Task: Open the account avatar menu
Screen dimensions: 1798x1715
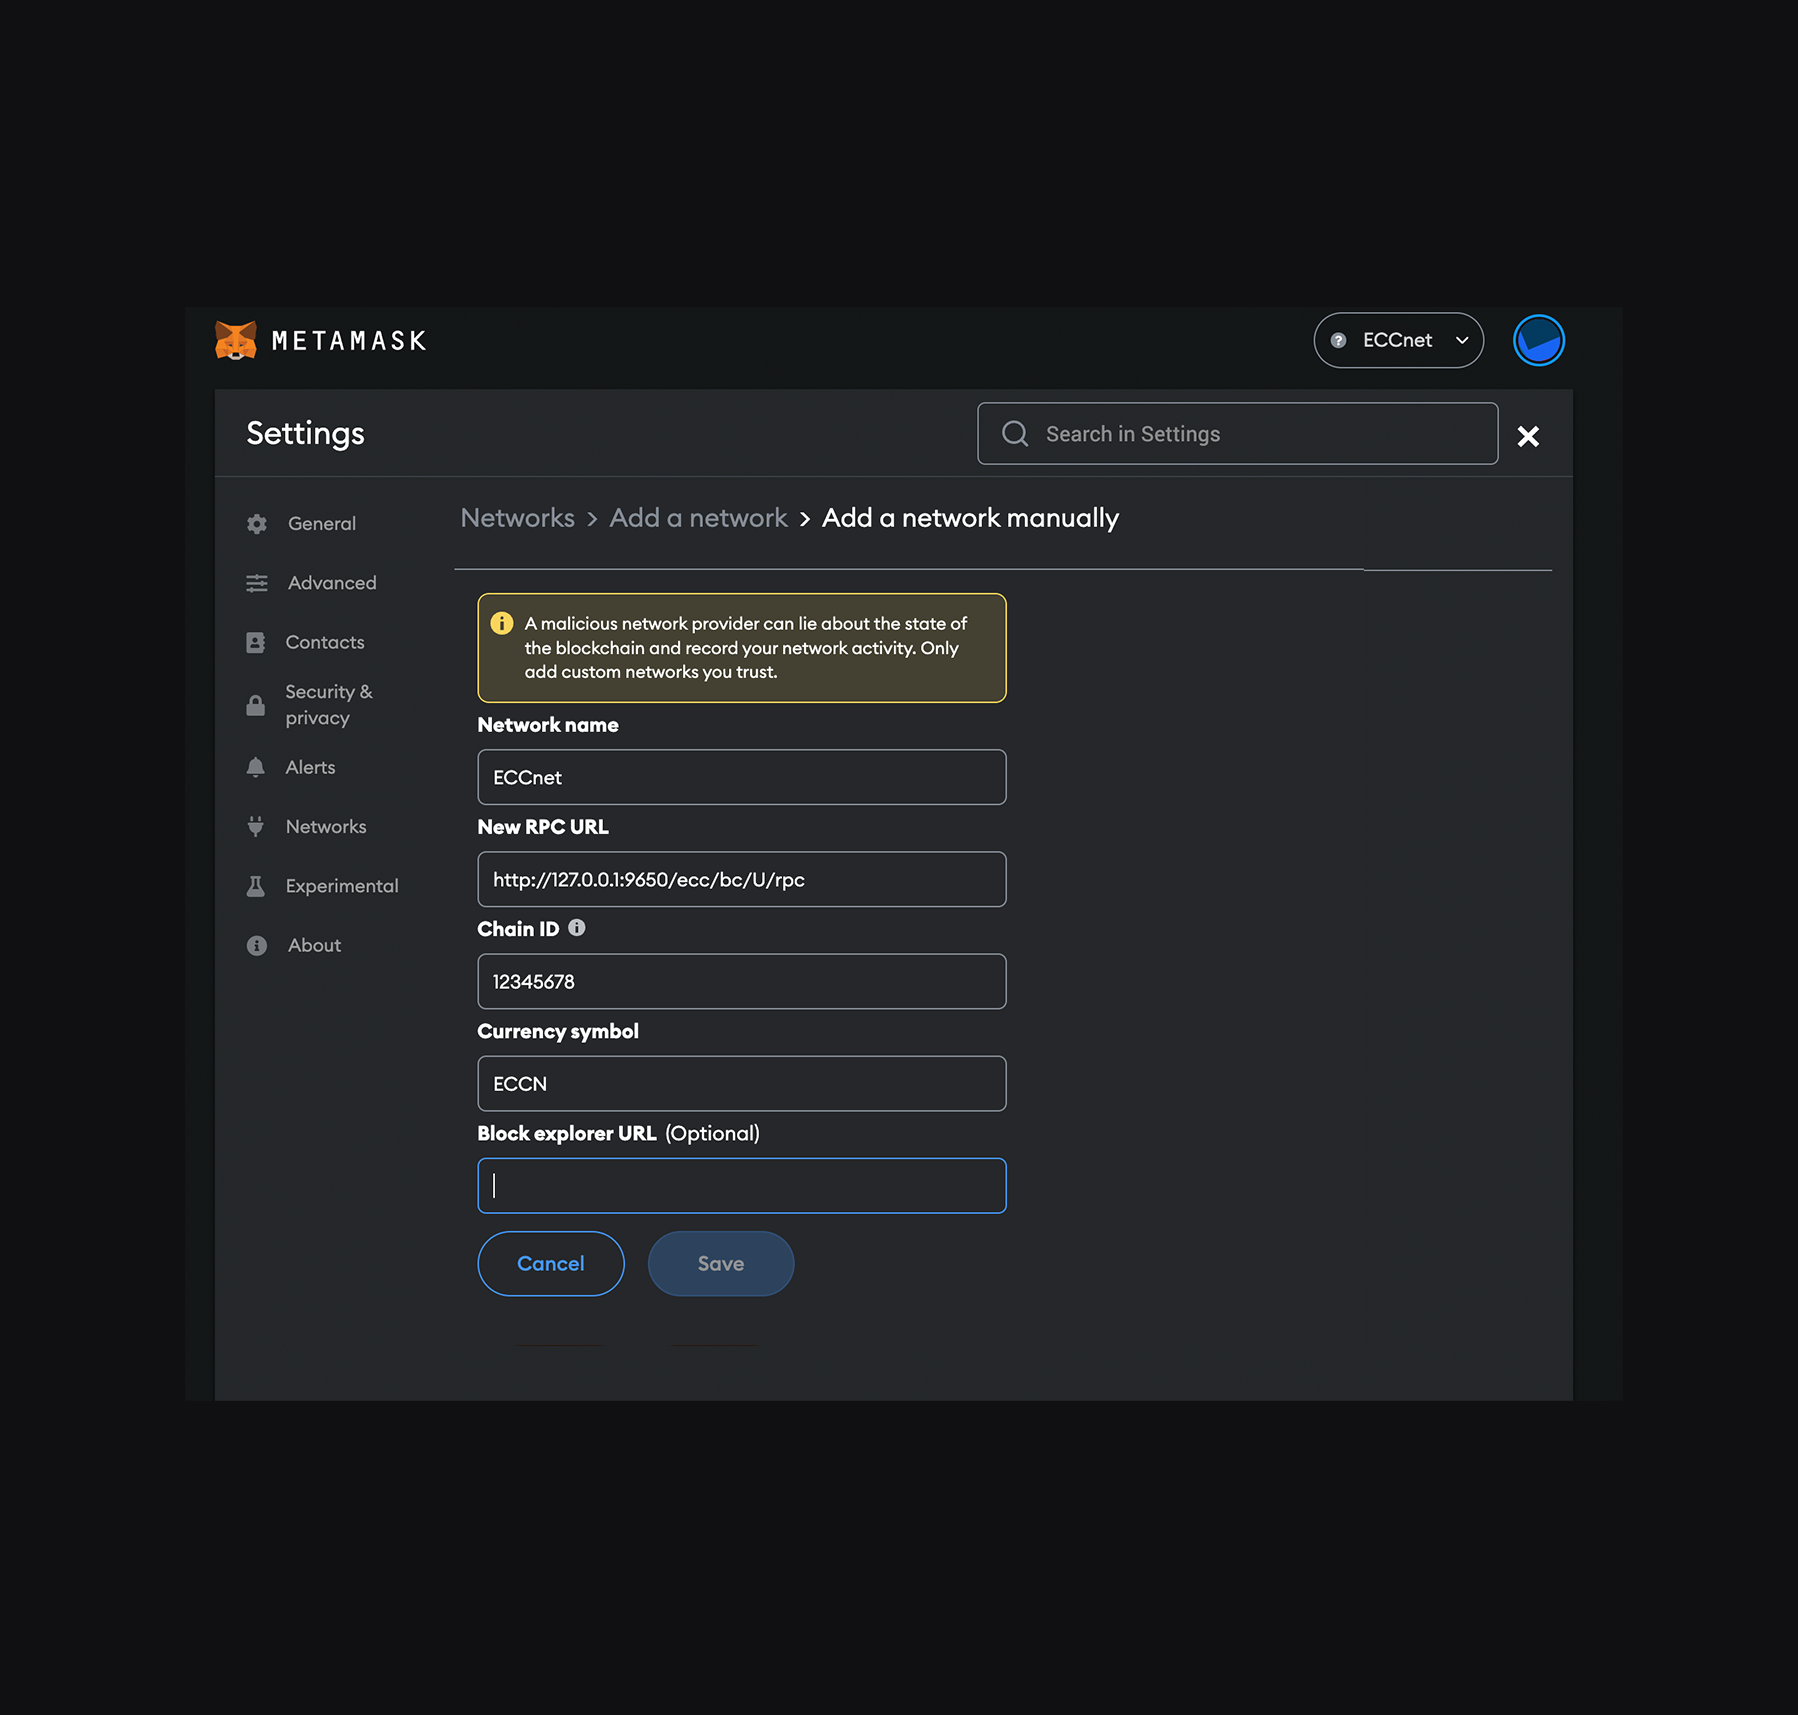Action: point(1538,340)
